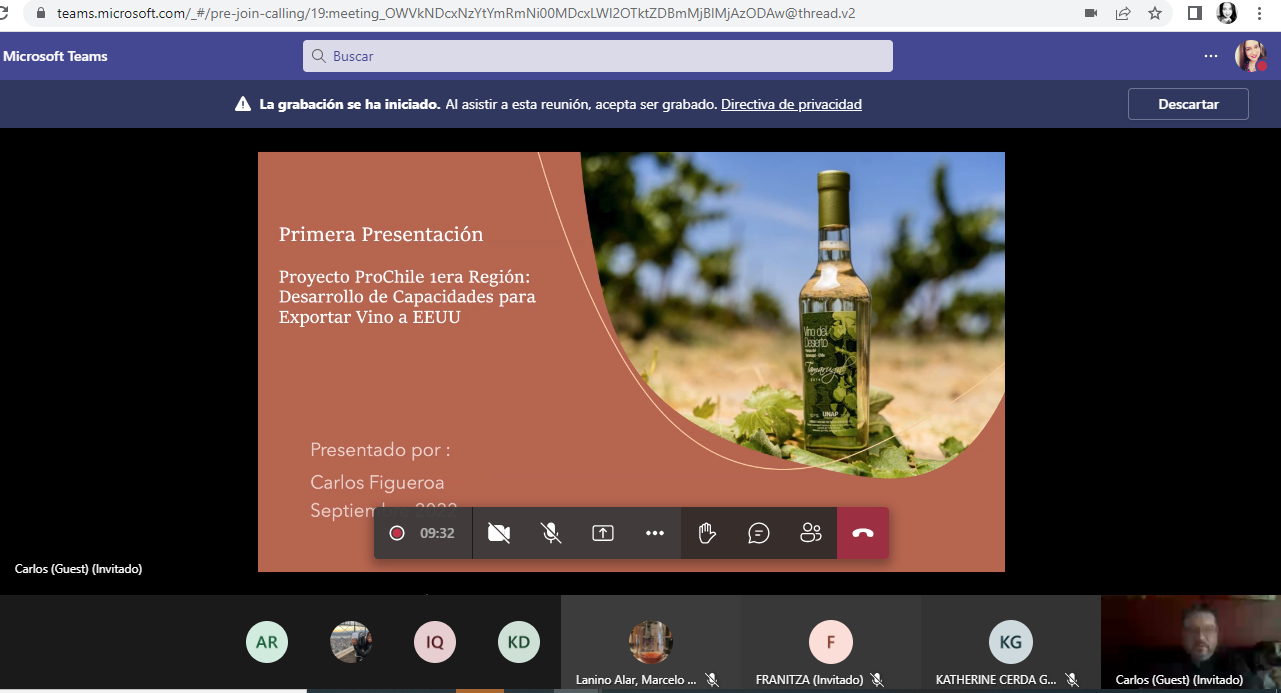Turn on the camera in call toolbar
The height and width of the screenshot is (693, 1281).
pyautogui.click(x=499, y=533)
